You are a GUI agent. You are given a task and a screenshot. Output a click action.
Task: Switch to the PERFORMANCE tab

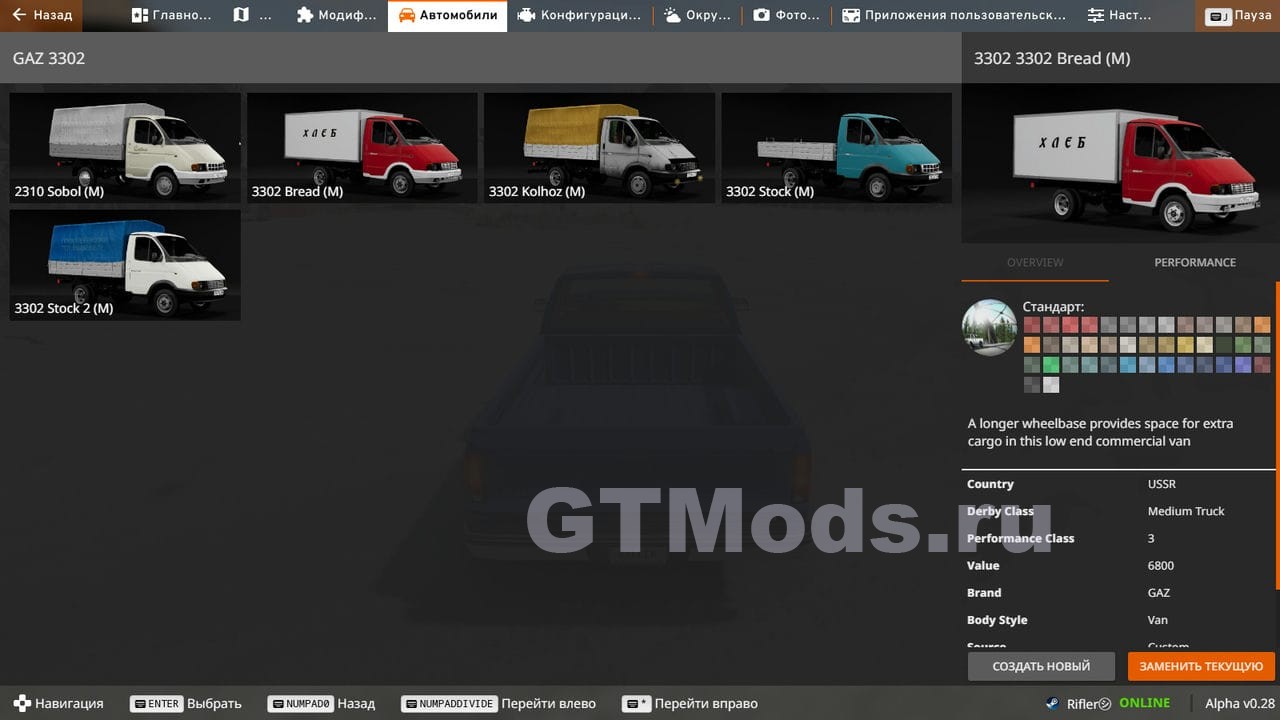[x=1195, y=262]
